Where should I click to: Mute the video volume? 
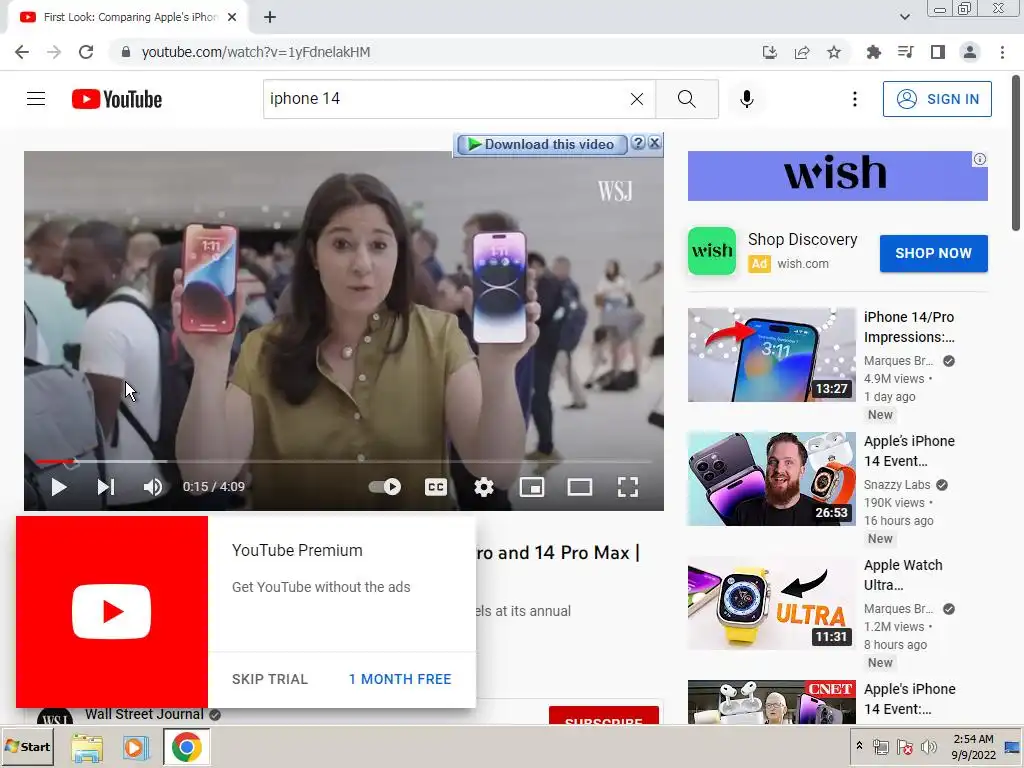coord(153,487)
